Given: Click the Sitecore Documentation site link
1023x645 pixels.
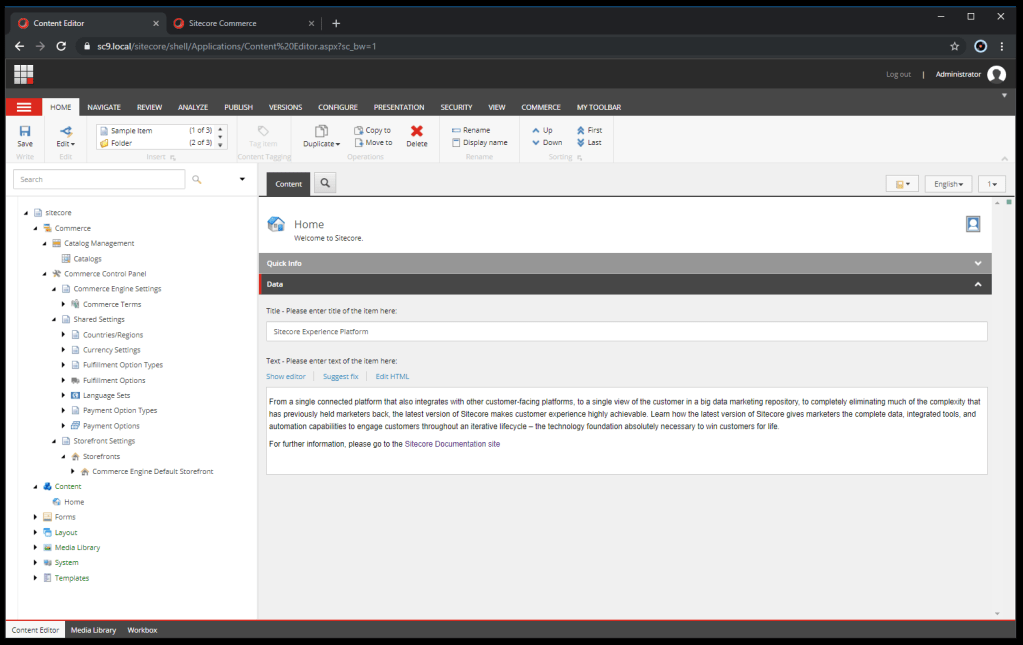Looking at the screenshot, I should [x=452, y=443].
